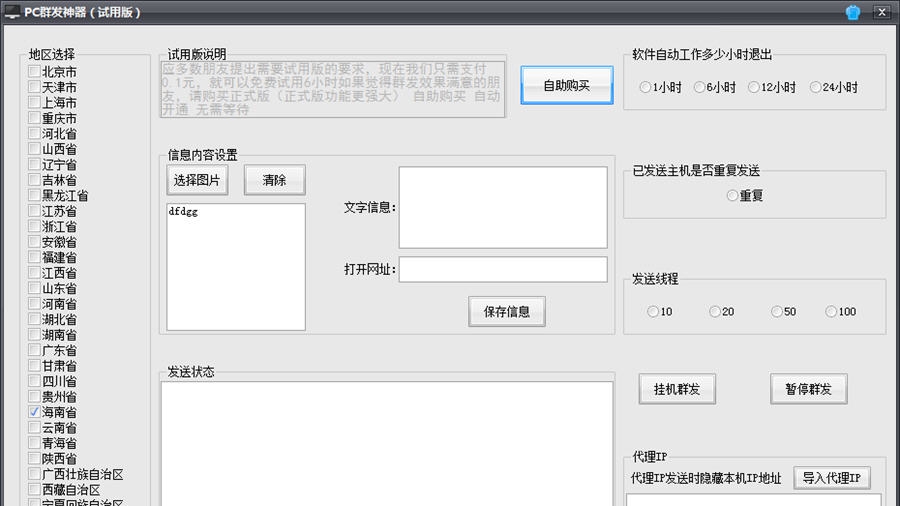Click the blue skin shirt icon in title bar

click(x=852, y=12)
